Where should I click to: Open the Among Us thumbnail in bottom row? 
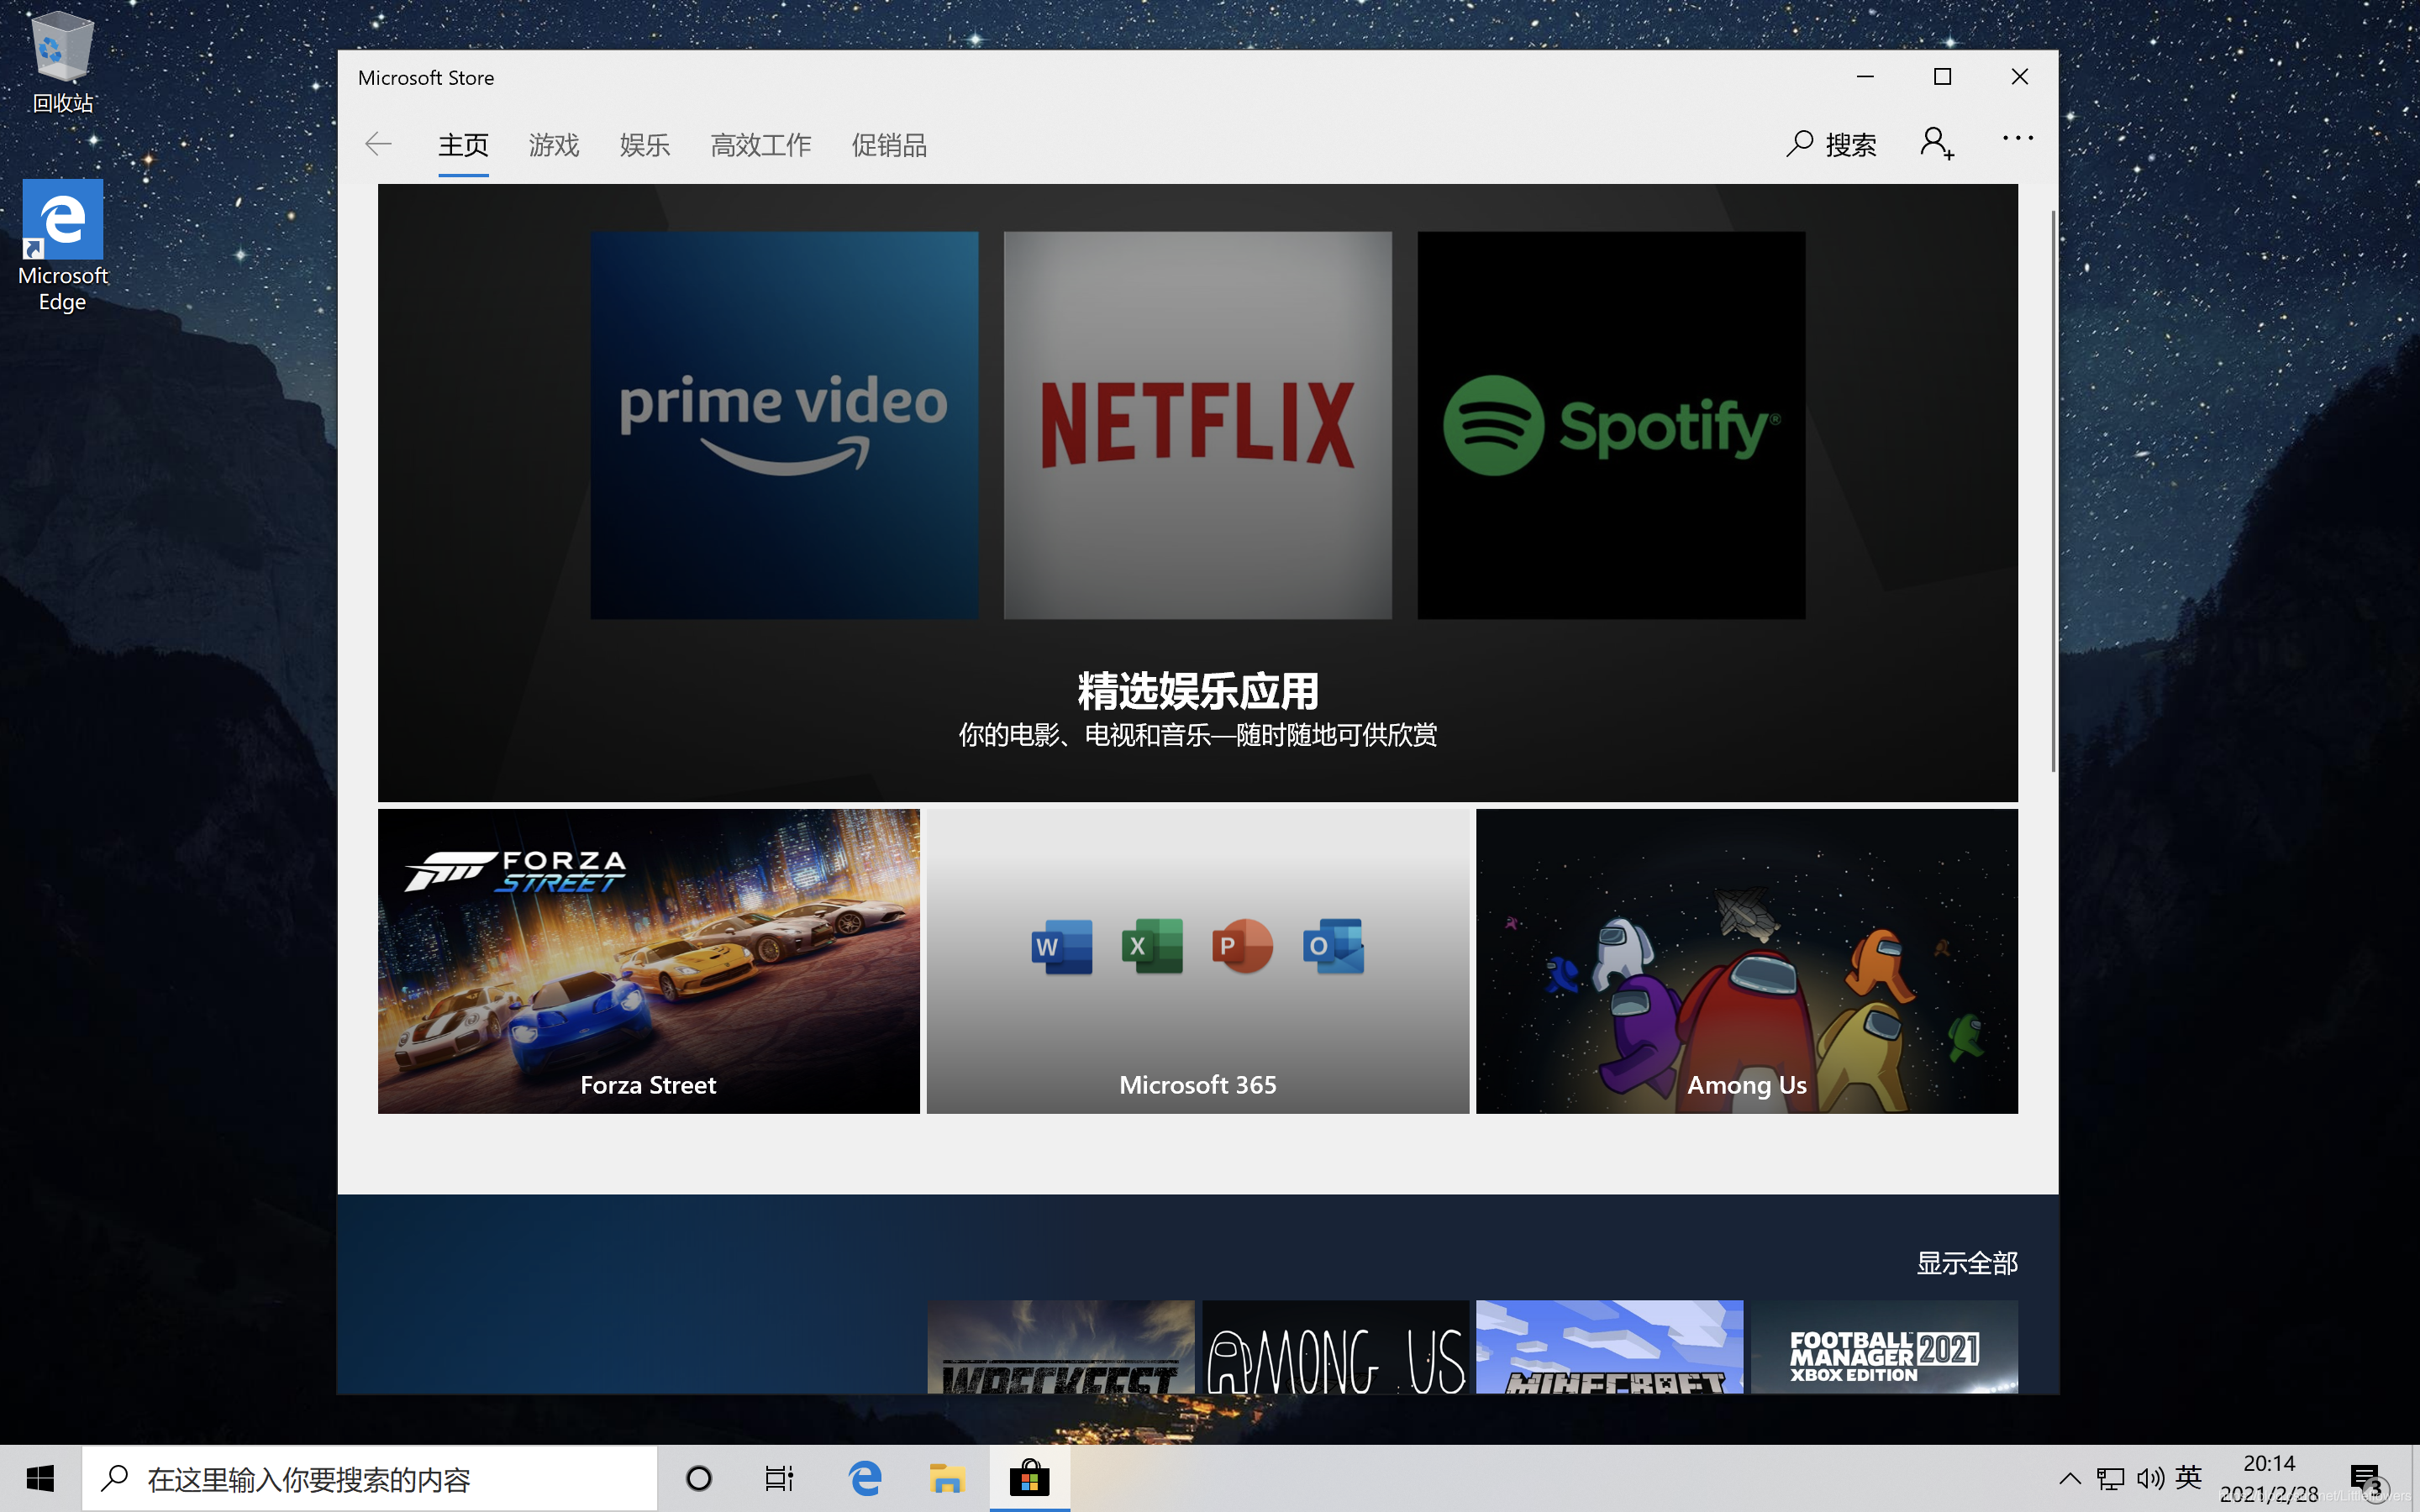pos(1336,1346)
